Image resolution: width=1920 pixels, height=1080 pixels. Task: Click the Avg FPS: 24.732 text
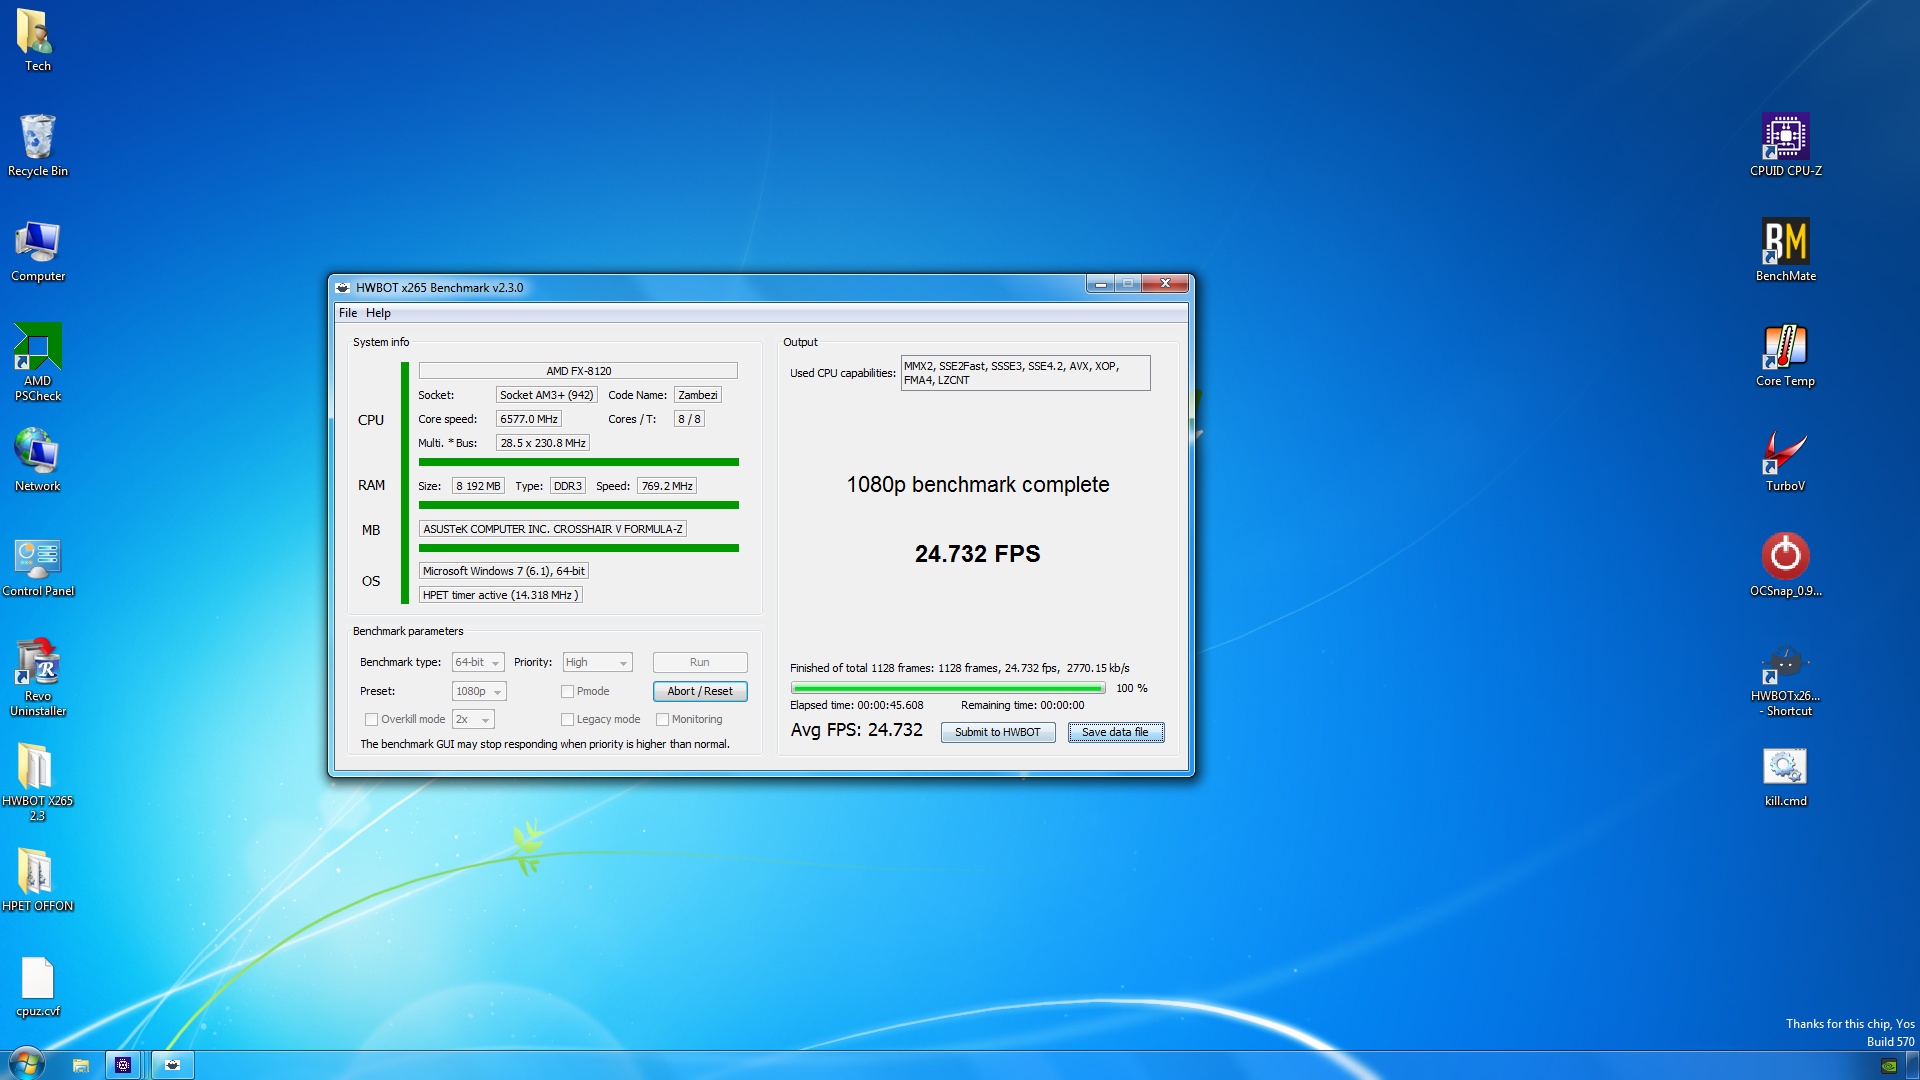[857, 730]
